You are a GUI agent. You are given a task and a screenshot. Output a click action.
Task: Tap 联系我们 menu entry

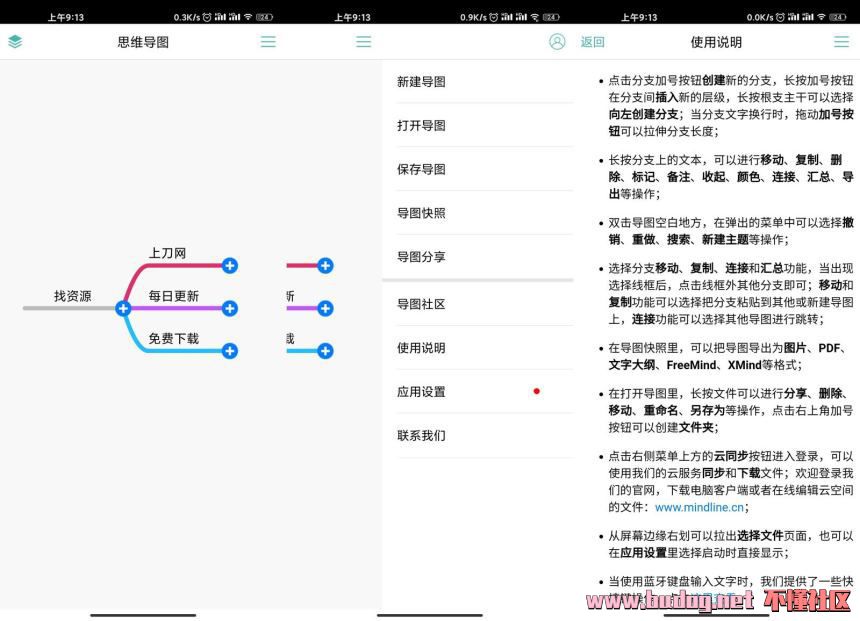(421, 436)
